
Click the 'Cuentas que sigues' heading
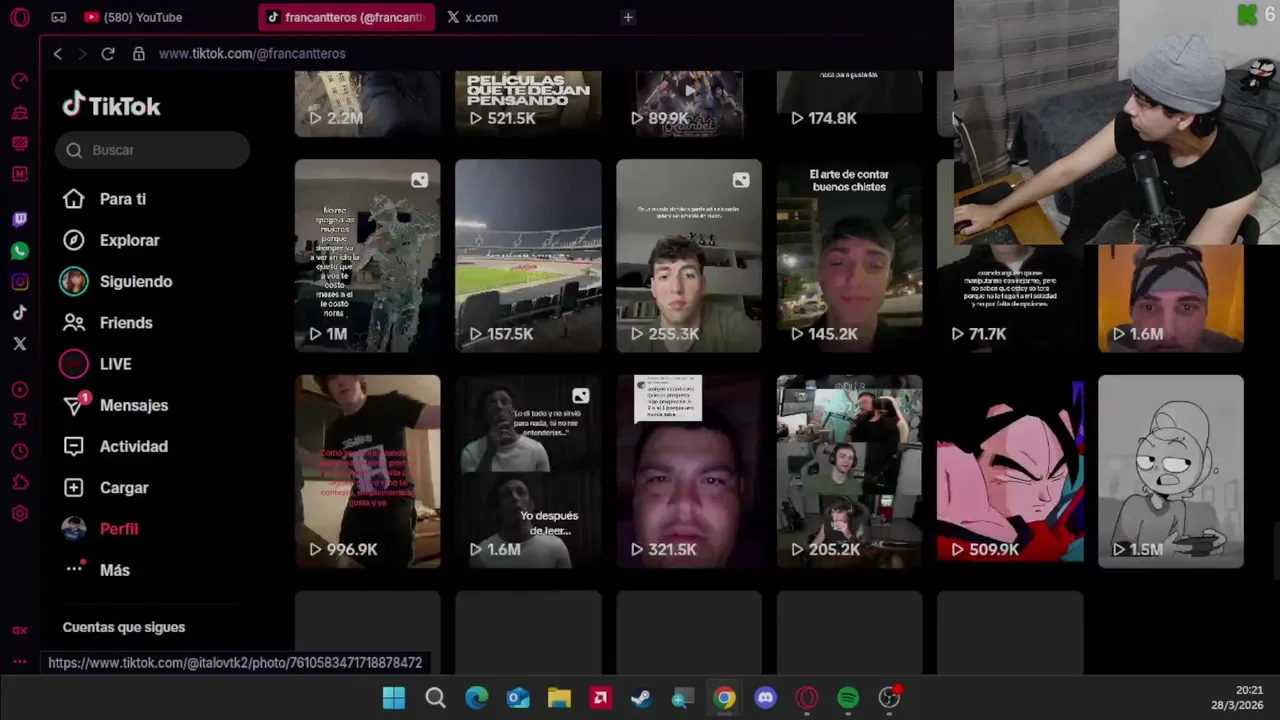124,627
